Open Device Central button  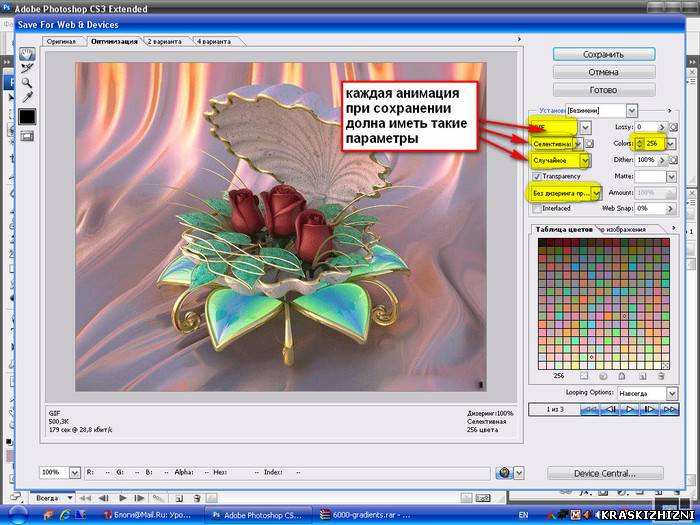pos(605,473)
